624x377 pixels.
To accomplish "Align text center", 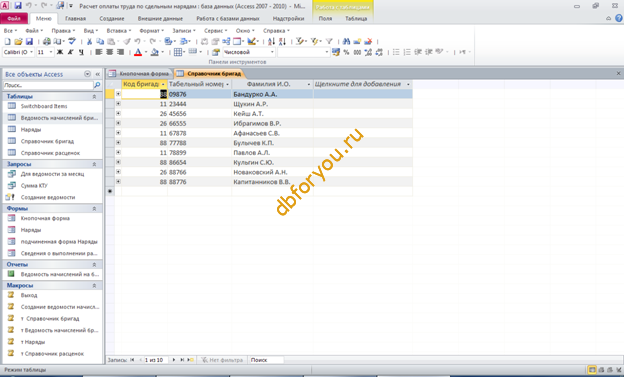I will 109,52.
